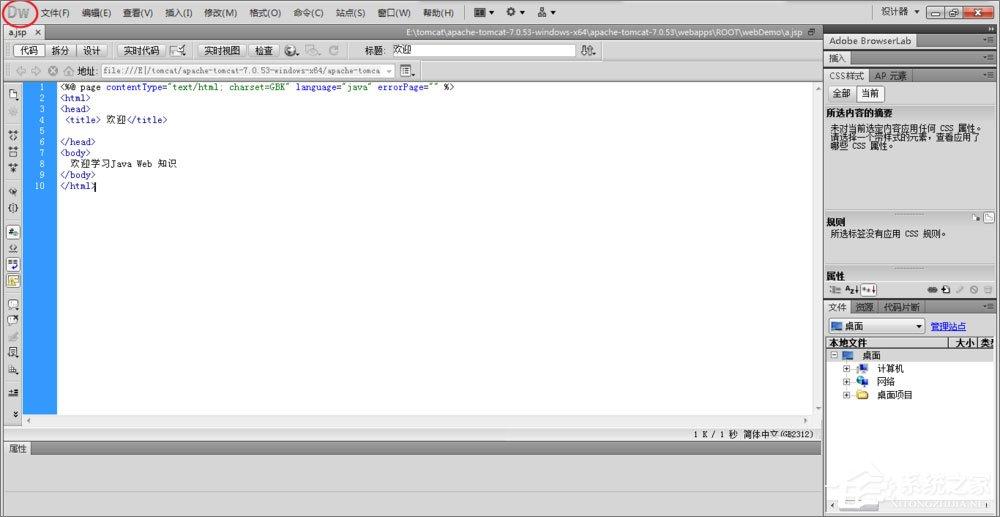1000x517 pixels.
Task: Click the Dreamweaver DW logo icon
Action: pos(18,12)
